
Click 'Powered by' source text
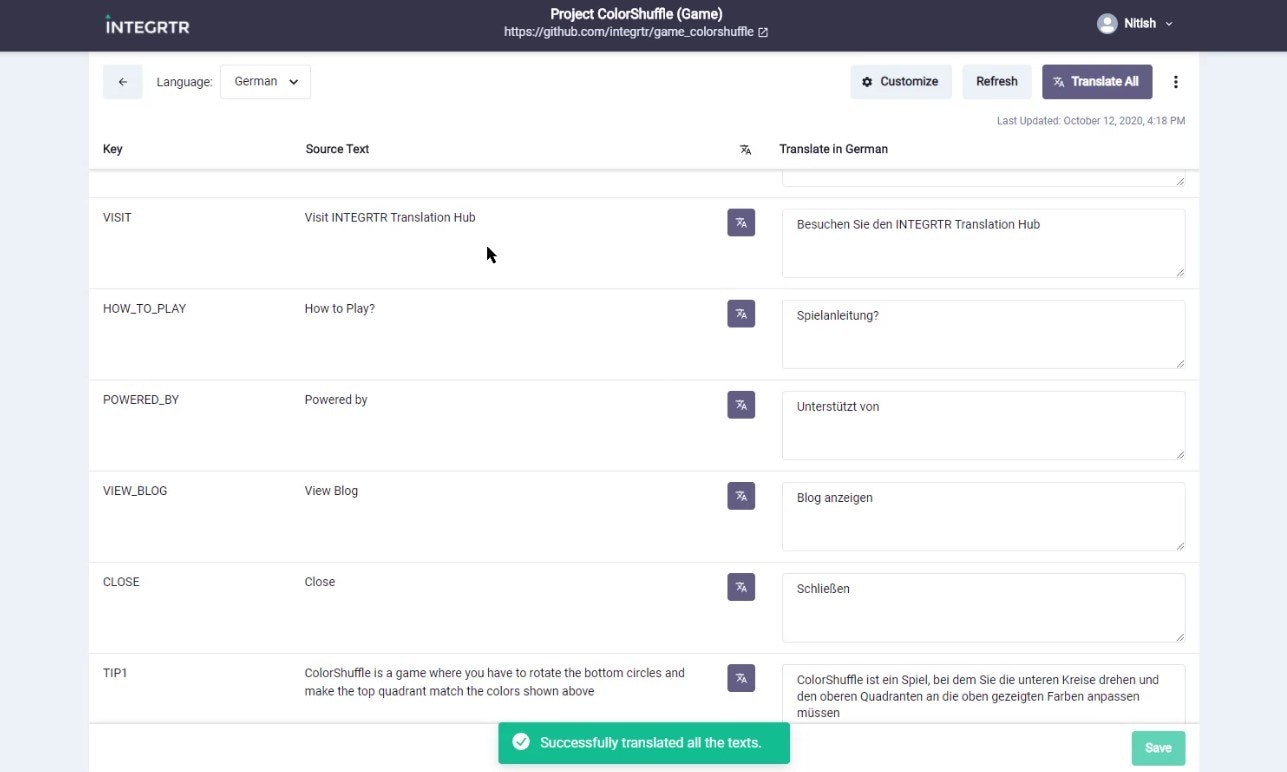tap(336, 399)
